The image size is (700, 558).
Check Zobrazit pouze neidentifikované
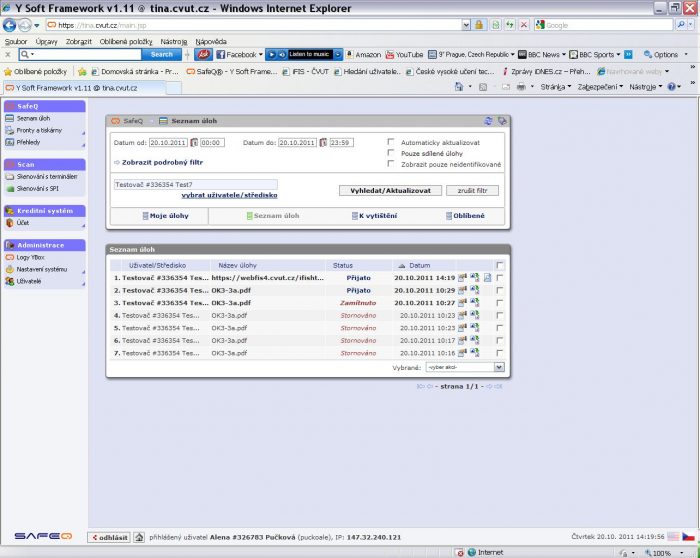click(x=391, y=163)
